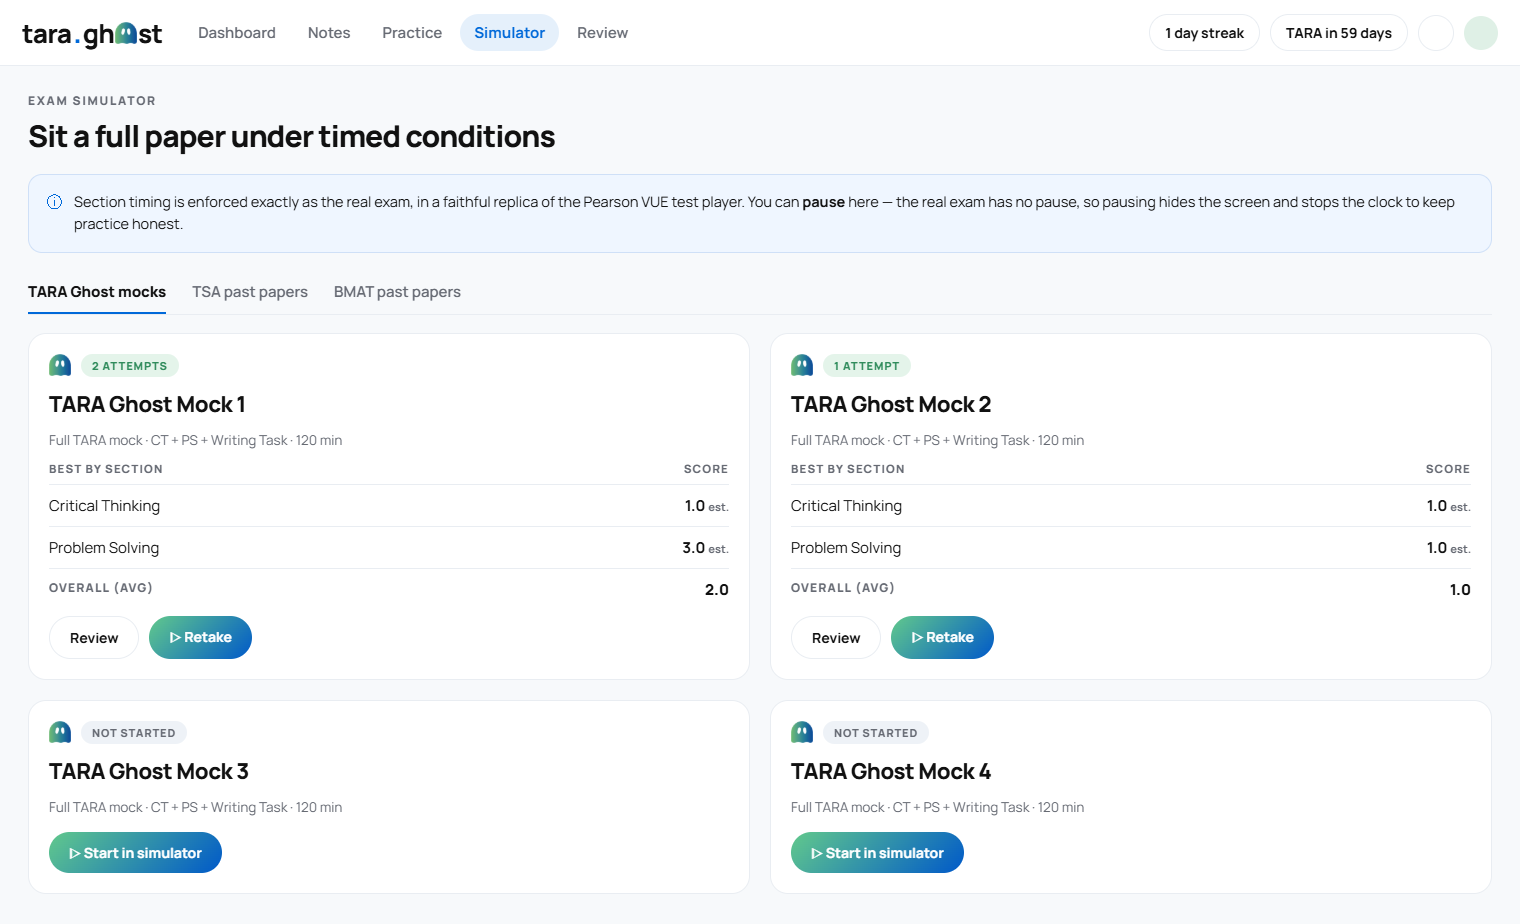Click Mock 3's 'Full TARA mock' description line
This screenshot has height=924, width=1520.
point(196,807)
